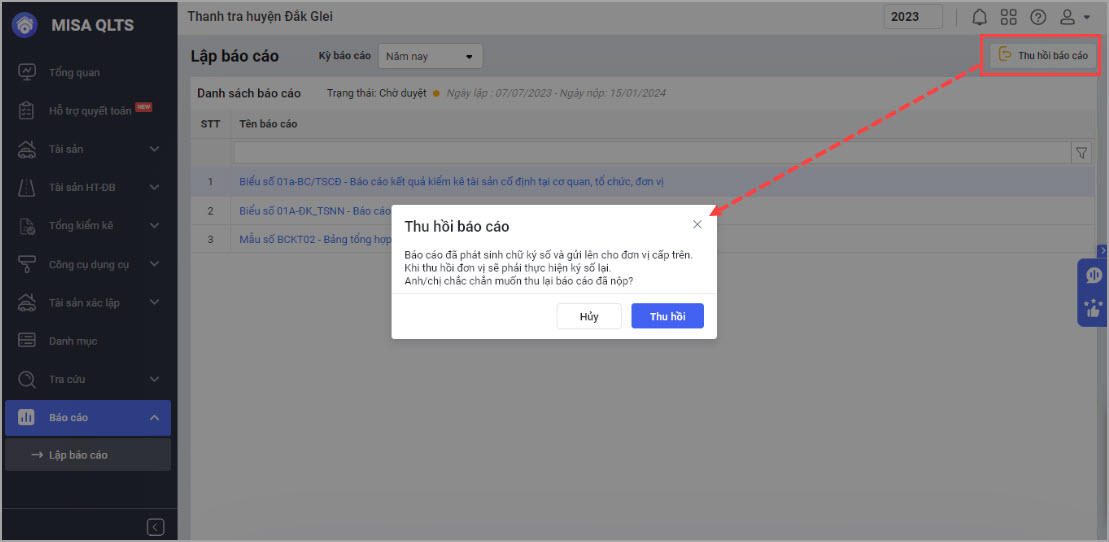The image size is (1109, 542).
Task: Open the Kỳ báo cáo dropdown
Action: pyautogui.click(x=430, y=57)
